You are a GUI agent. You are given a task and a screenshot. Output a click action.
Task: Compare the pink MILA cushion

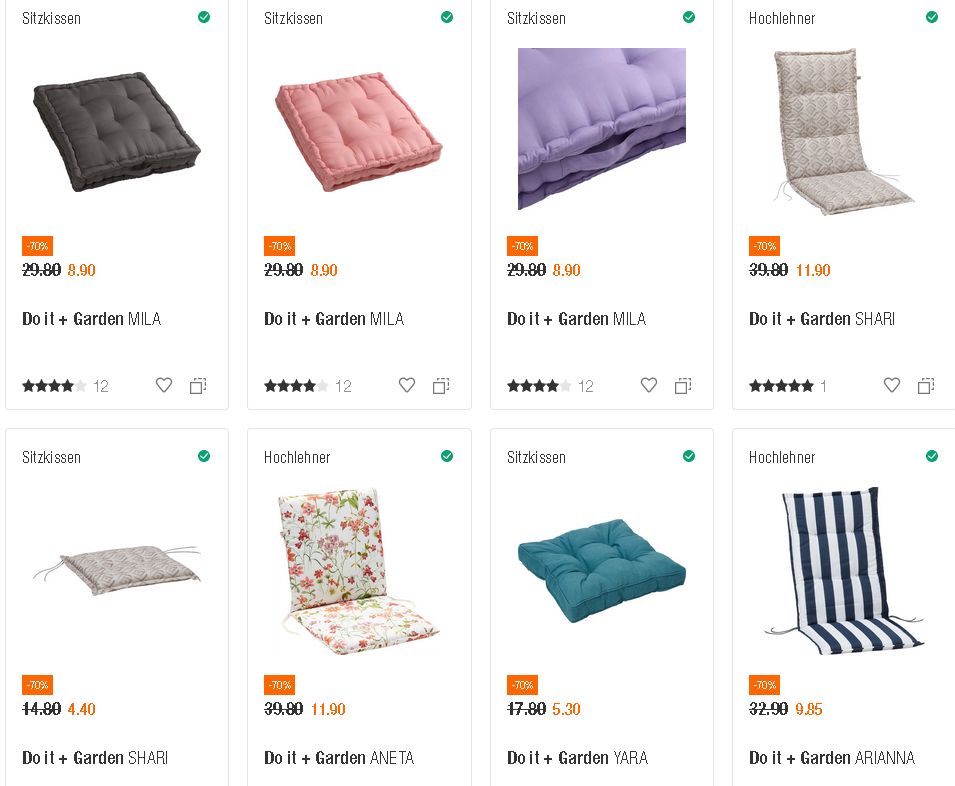tap(441, 385)
